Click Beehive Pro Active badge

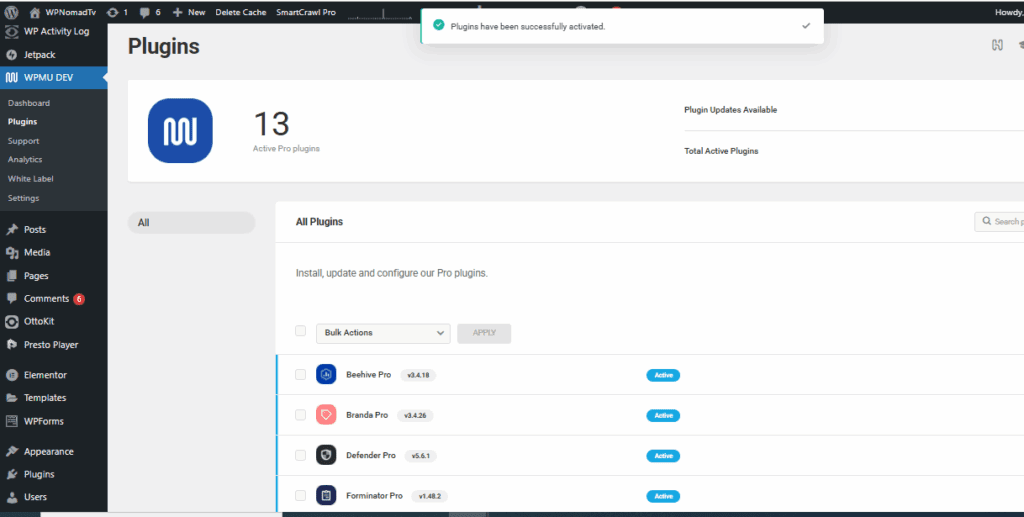tap(663, 375)
